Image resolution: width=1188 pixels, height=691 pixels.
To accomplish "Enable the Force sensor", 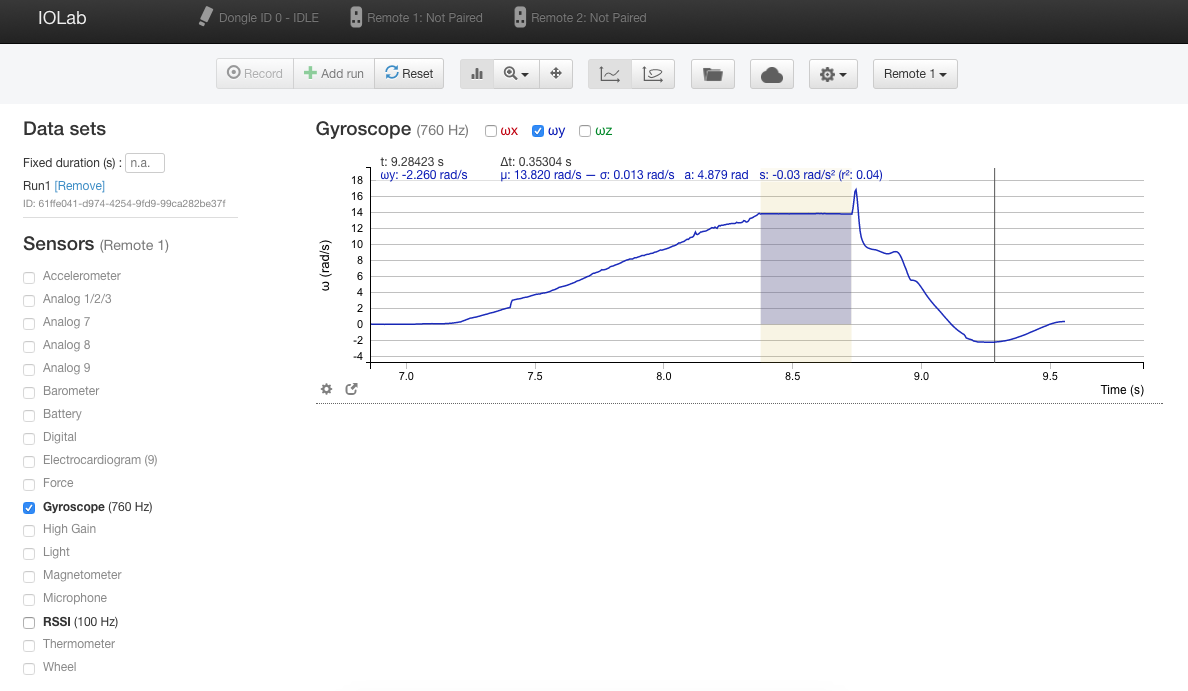I will click(29, 484).
